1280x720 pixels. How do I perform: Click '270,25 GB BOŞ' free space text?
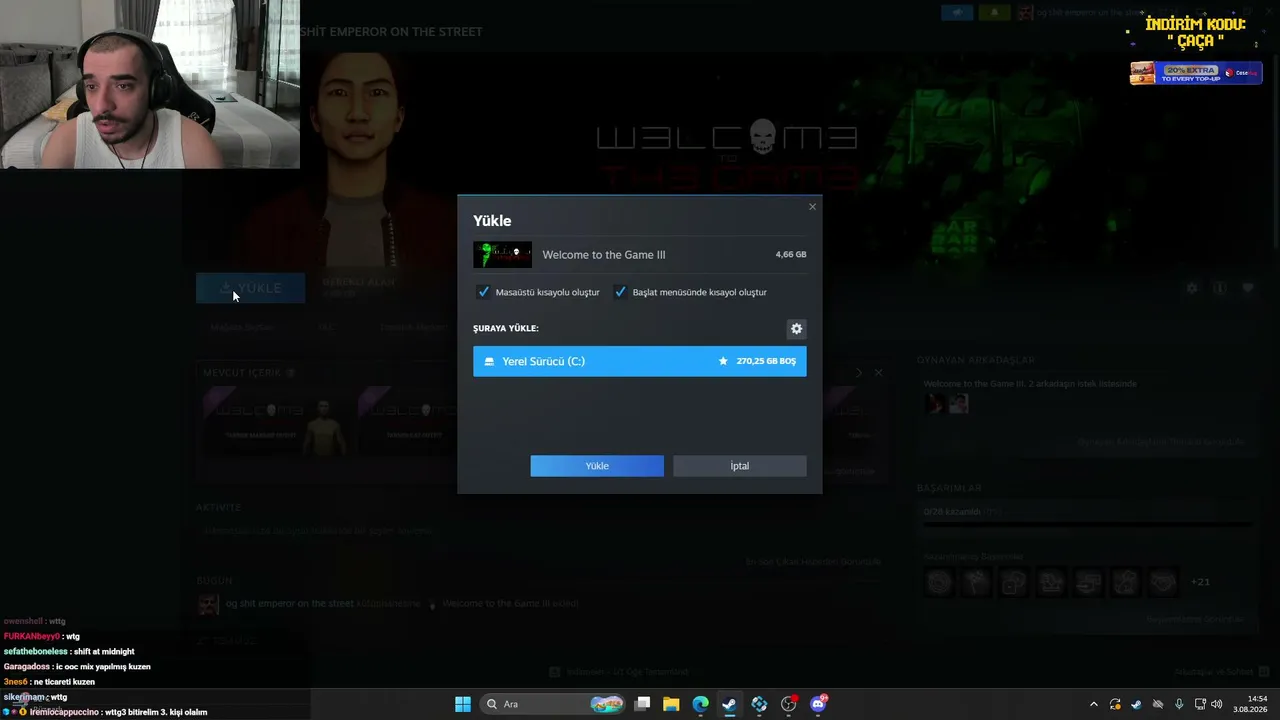coord(766,361)
